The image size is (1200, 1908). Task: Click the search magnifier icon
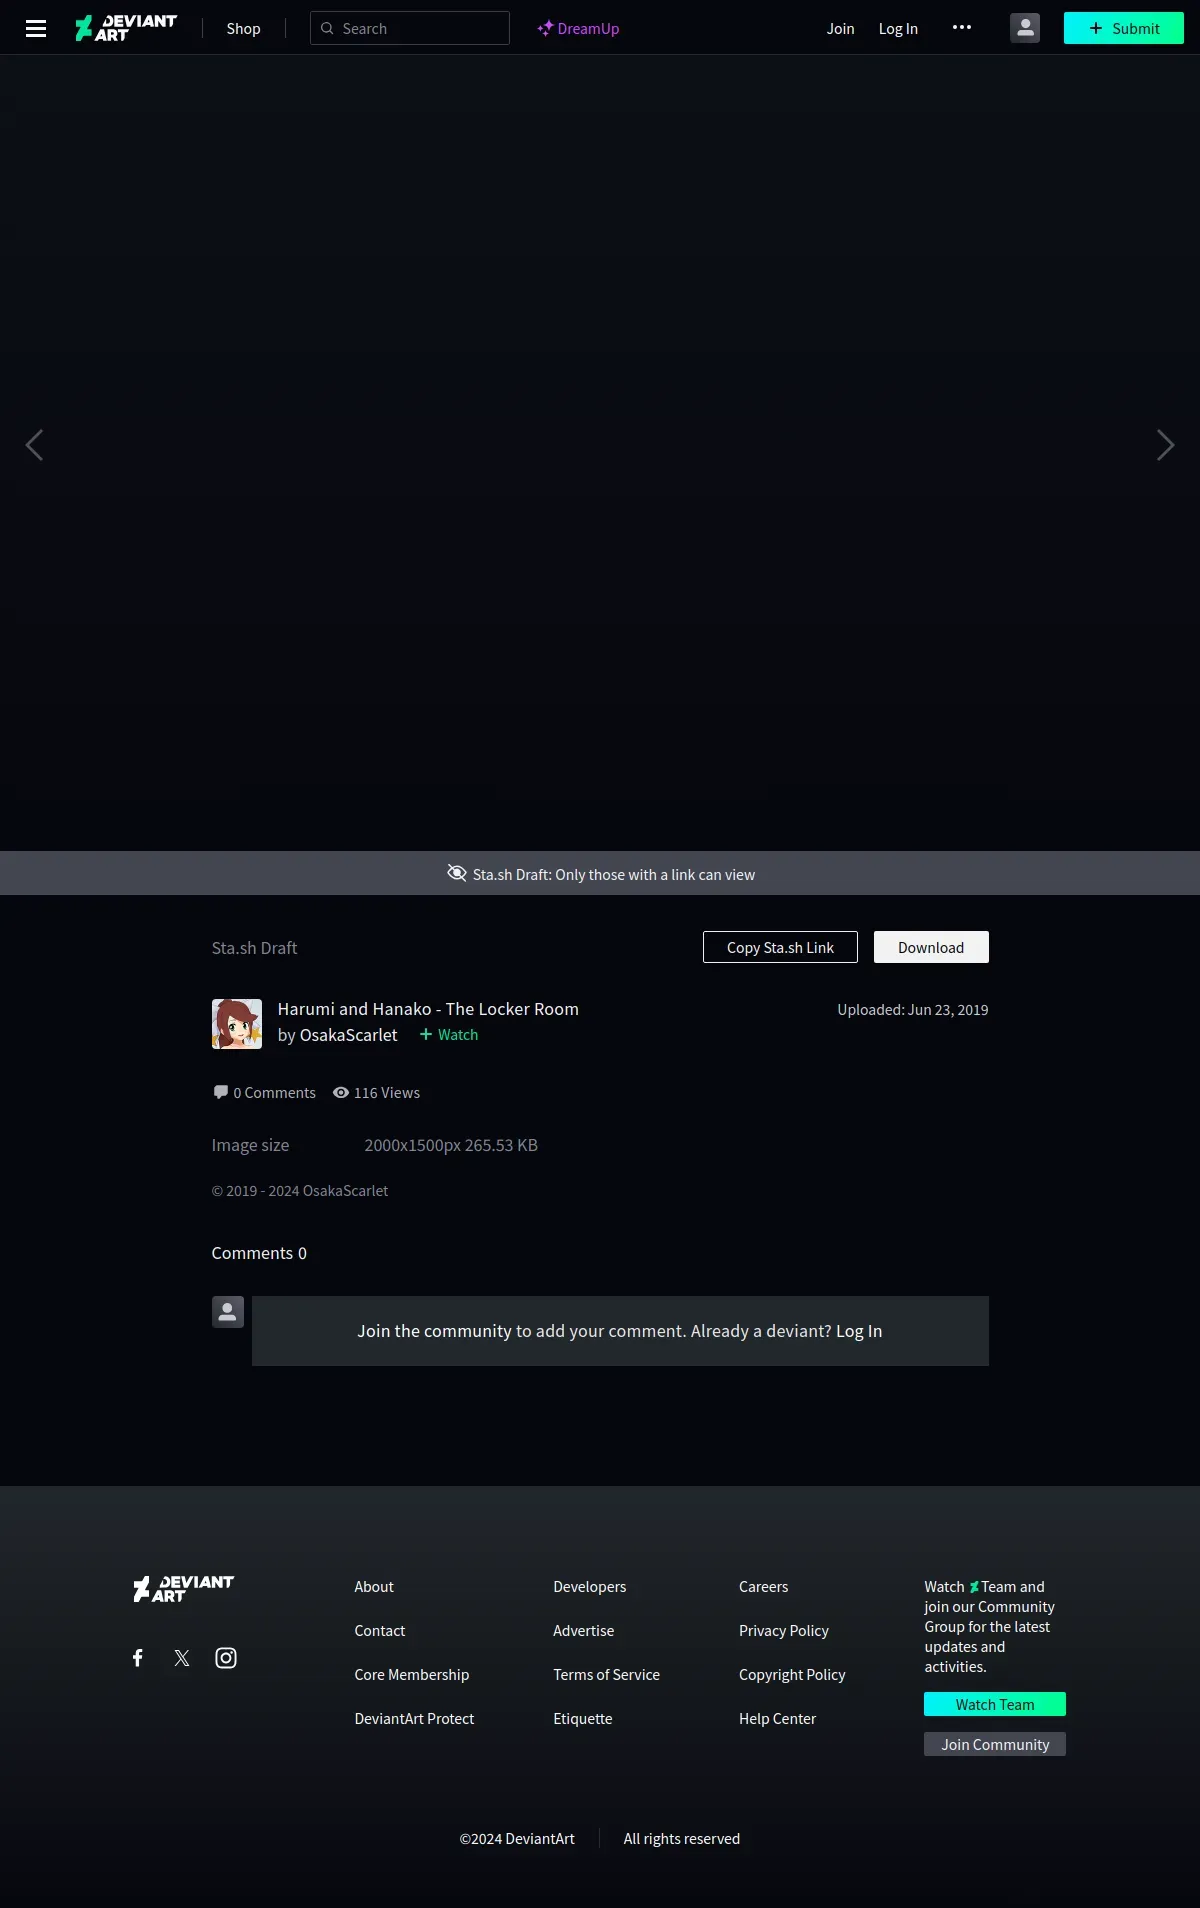pyautogui.click(x=327, y=28)
